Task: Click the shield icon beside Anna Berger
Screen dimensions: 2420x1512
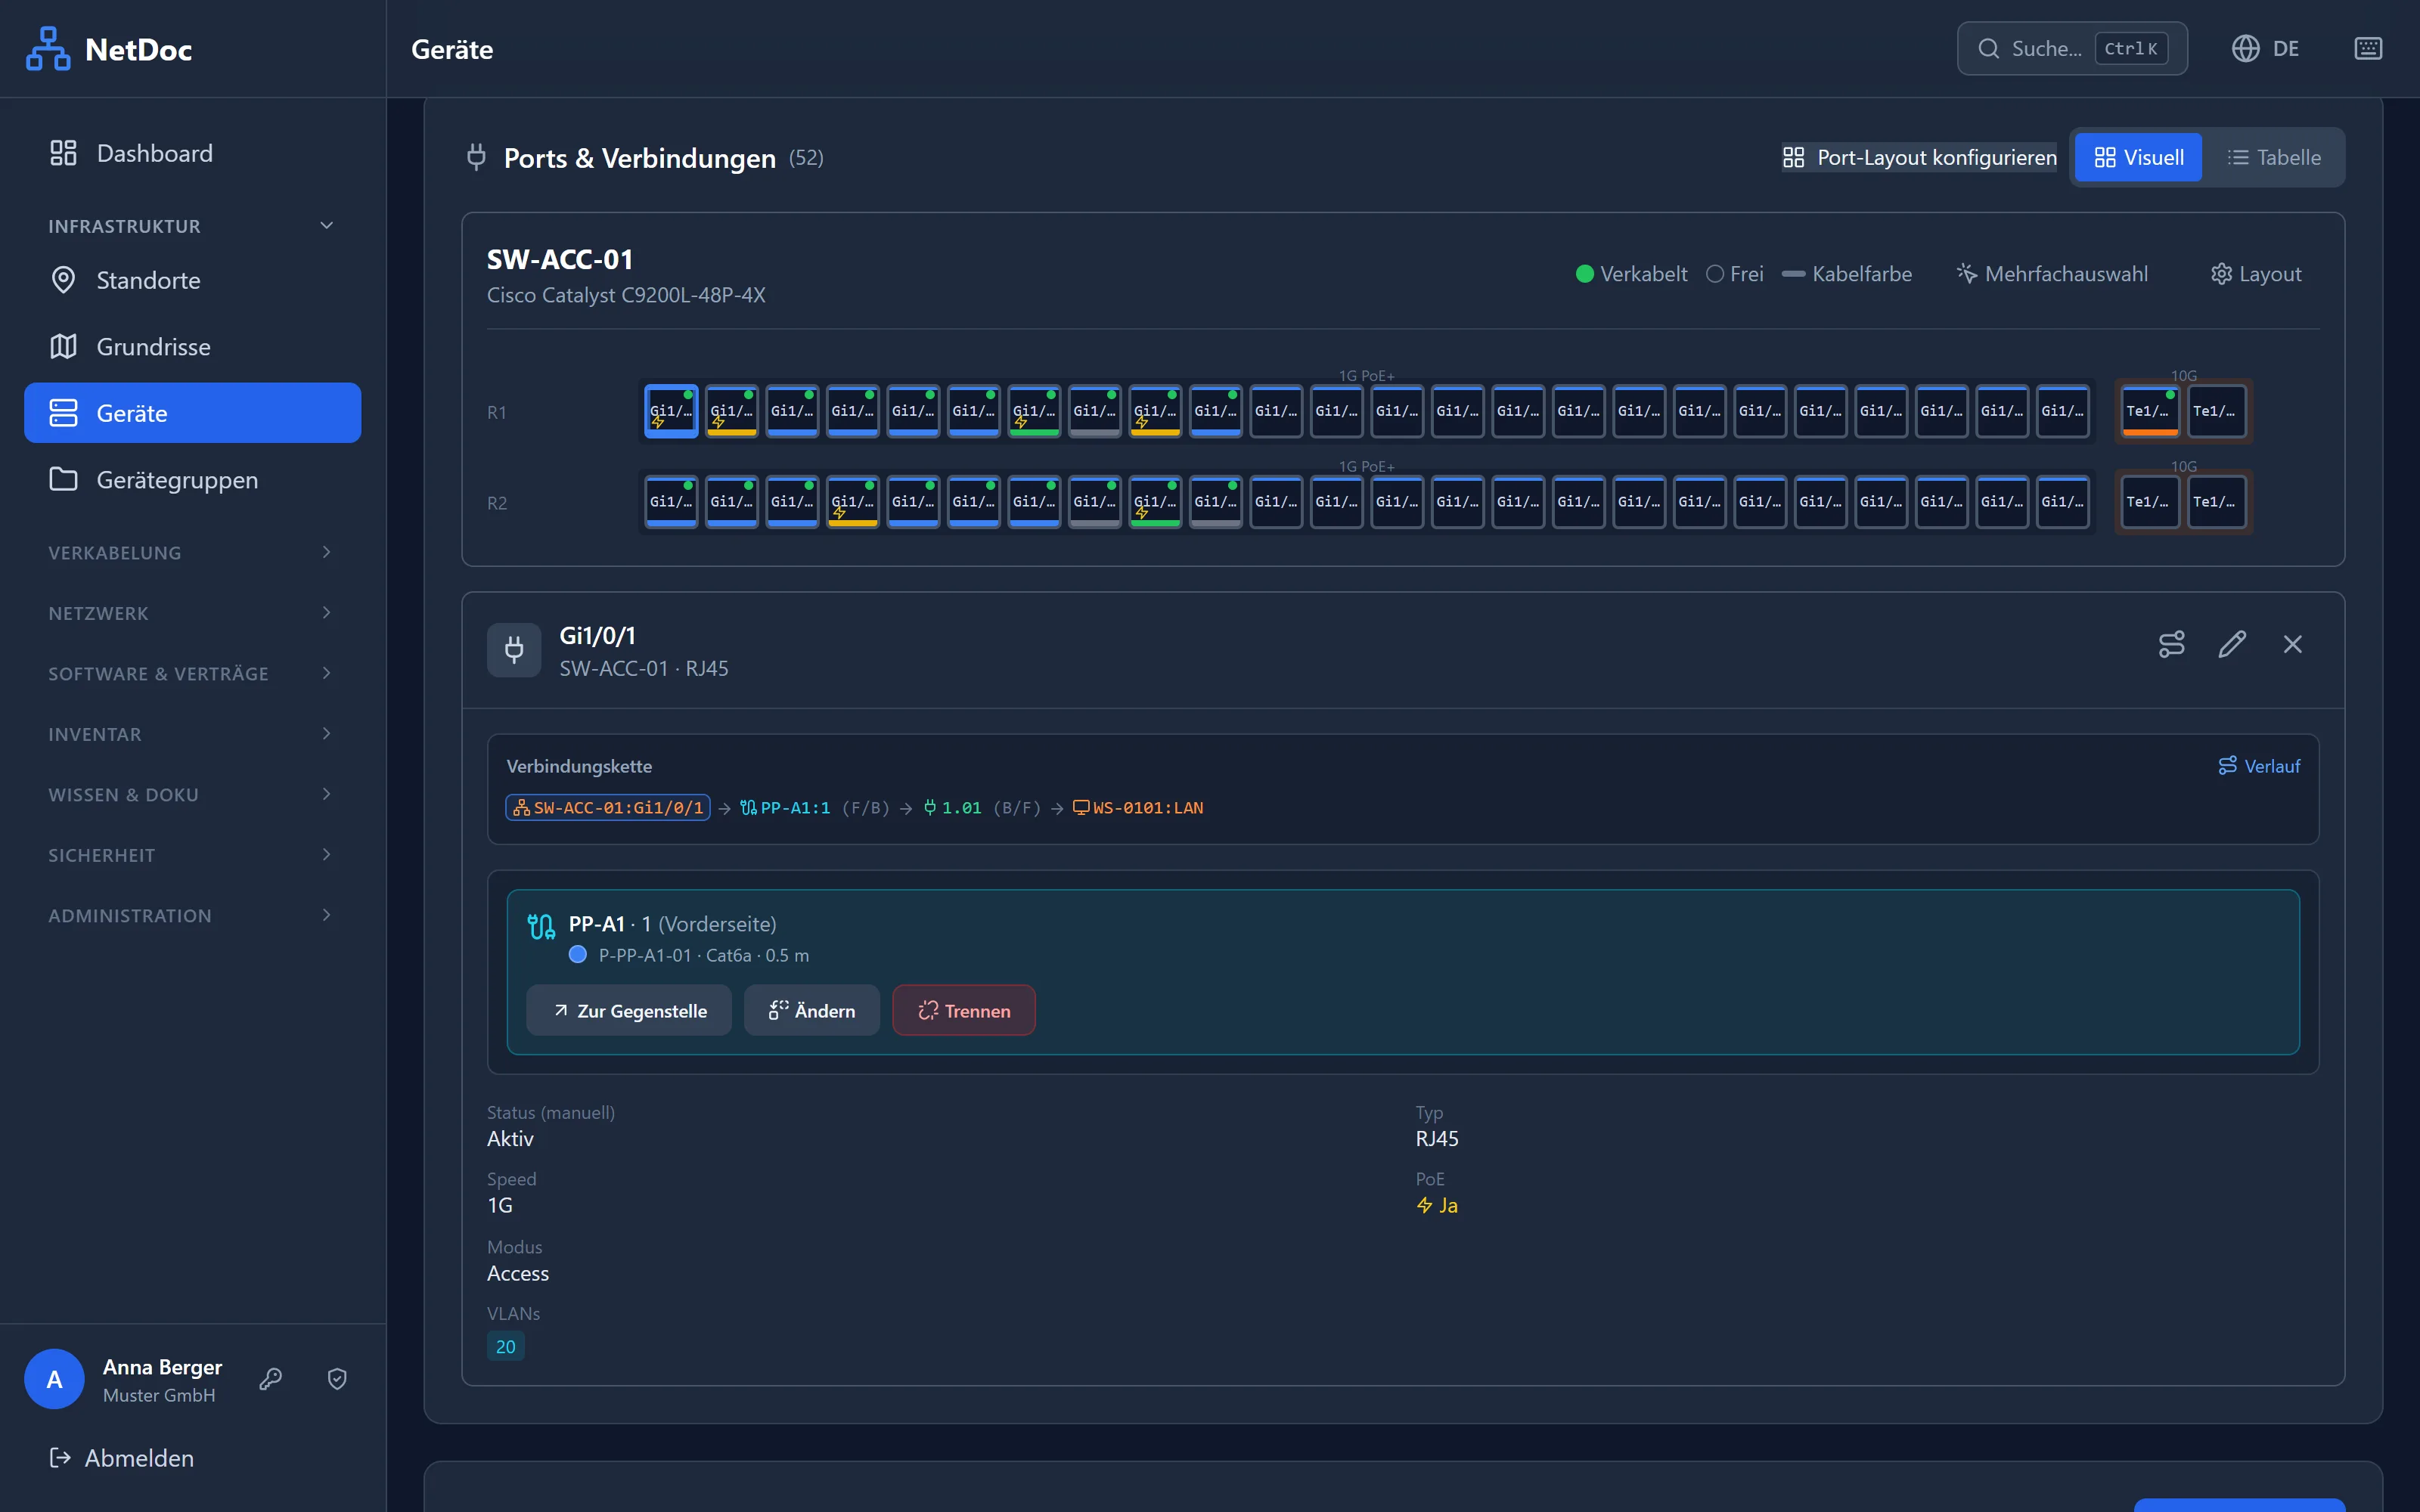Action: click(337, 1379)
